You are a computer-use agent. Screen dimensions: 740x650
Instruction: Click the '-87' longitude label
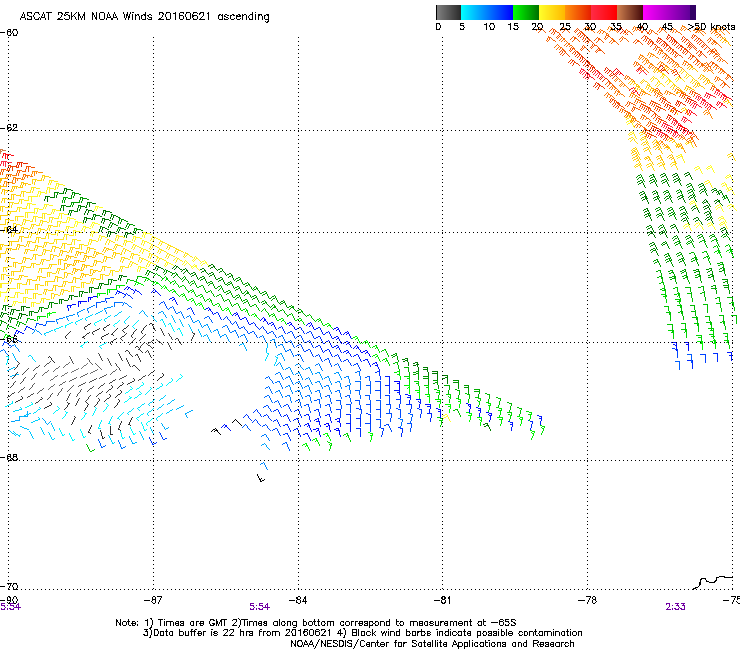153,600
